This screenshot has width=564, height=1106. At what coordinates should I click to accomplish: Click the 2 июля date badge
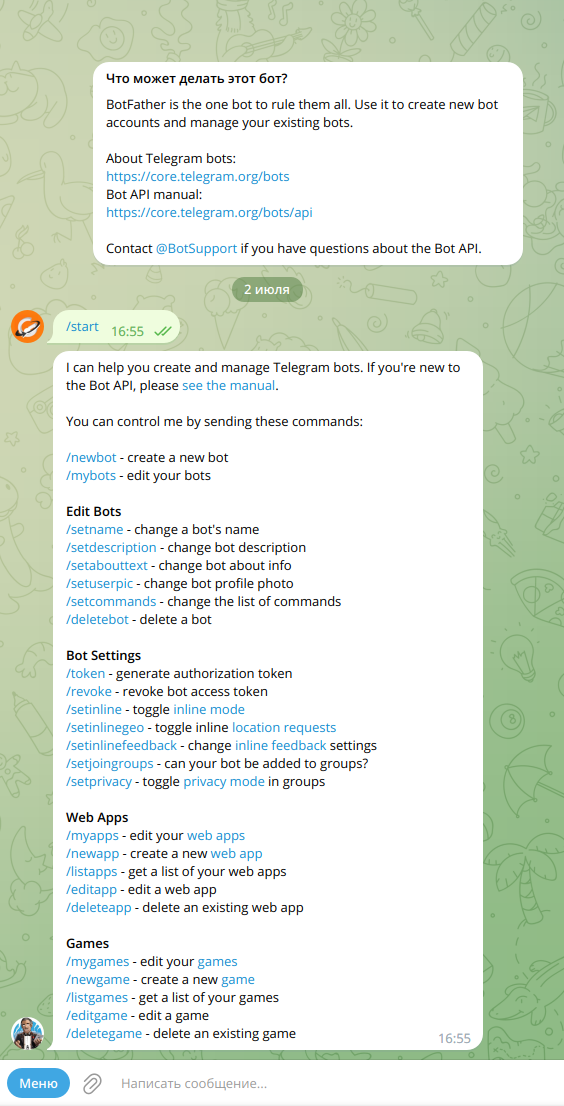click(x=267, y=289)
